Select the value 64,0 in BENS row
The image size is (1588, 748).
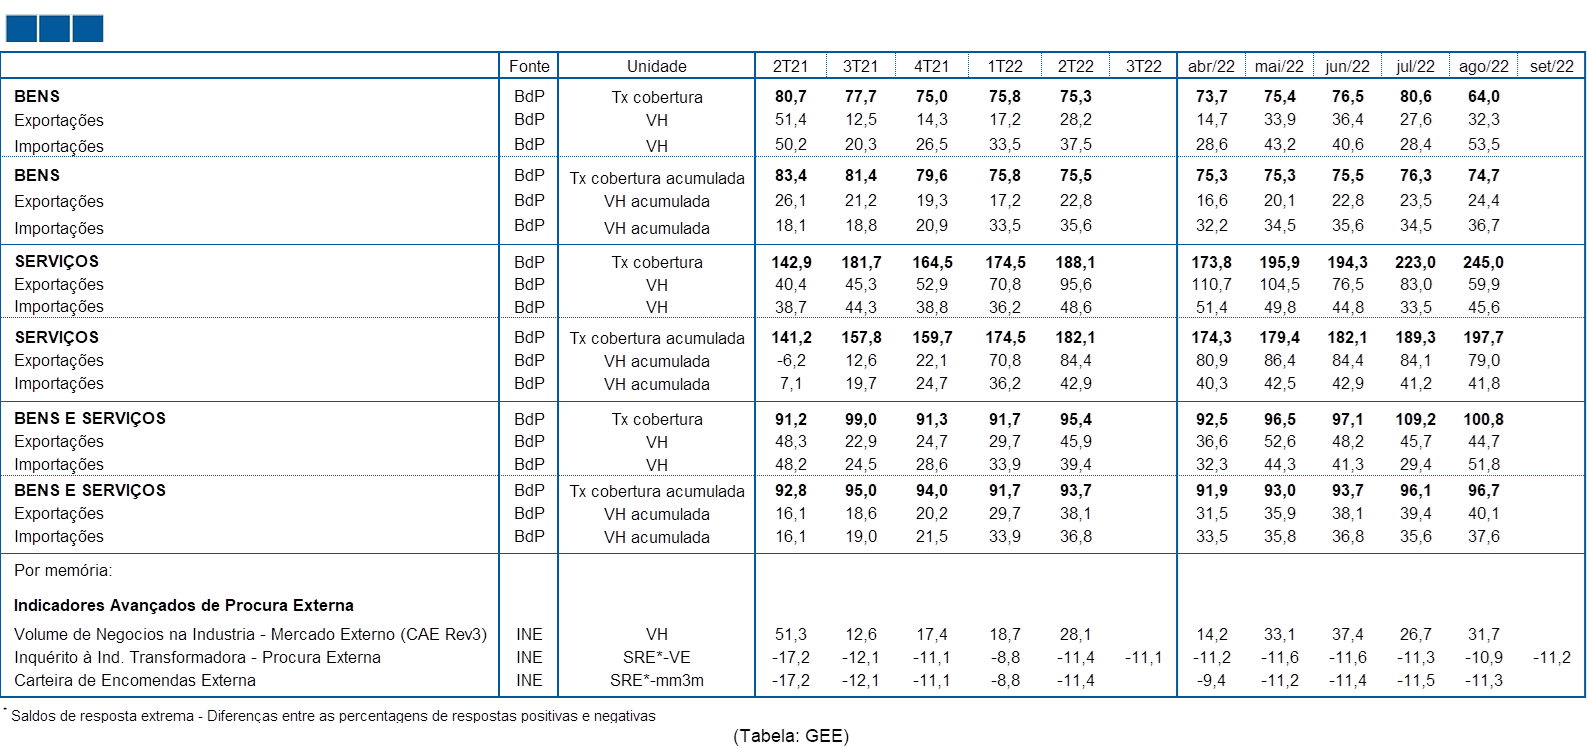(1483, 96)
